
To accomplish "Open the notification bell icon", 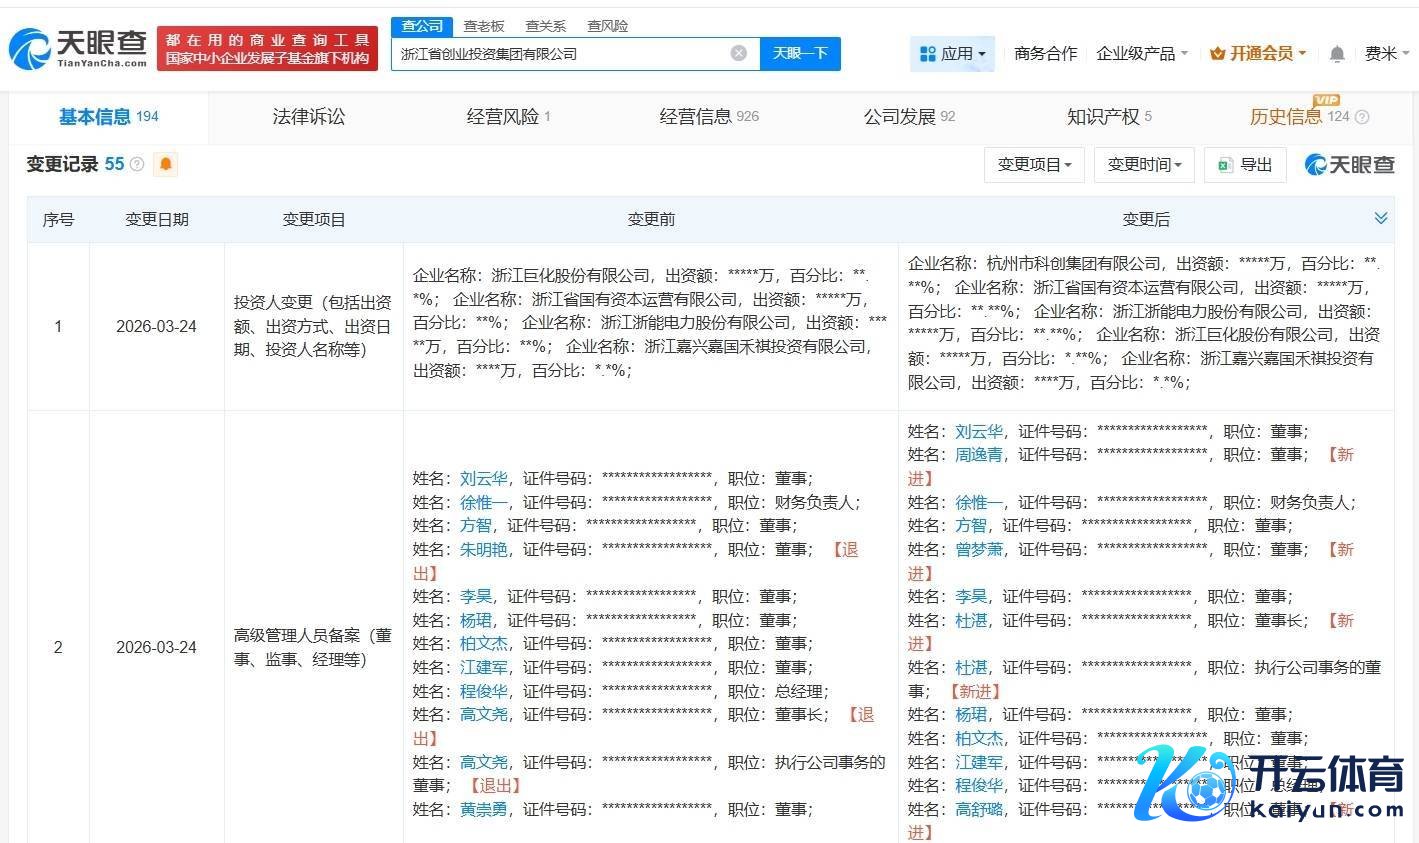I will click(1336, 54).
